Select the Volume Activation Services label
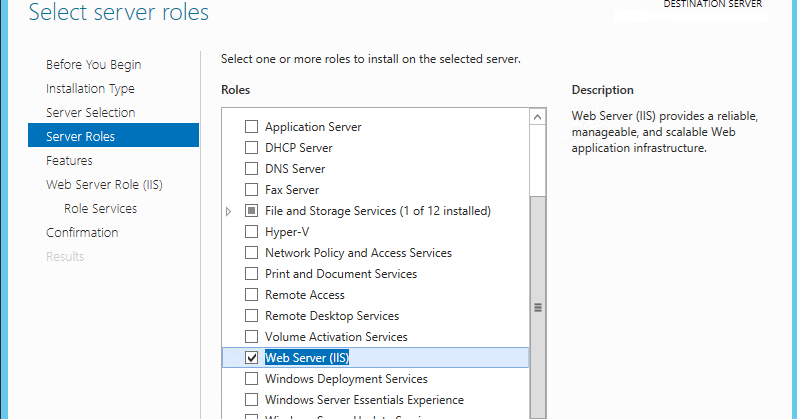This screenshot has width=797, height=419. [336, 337]
